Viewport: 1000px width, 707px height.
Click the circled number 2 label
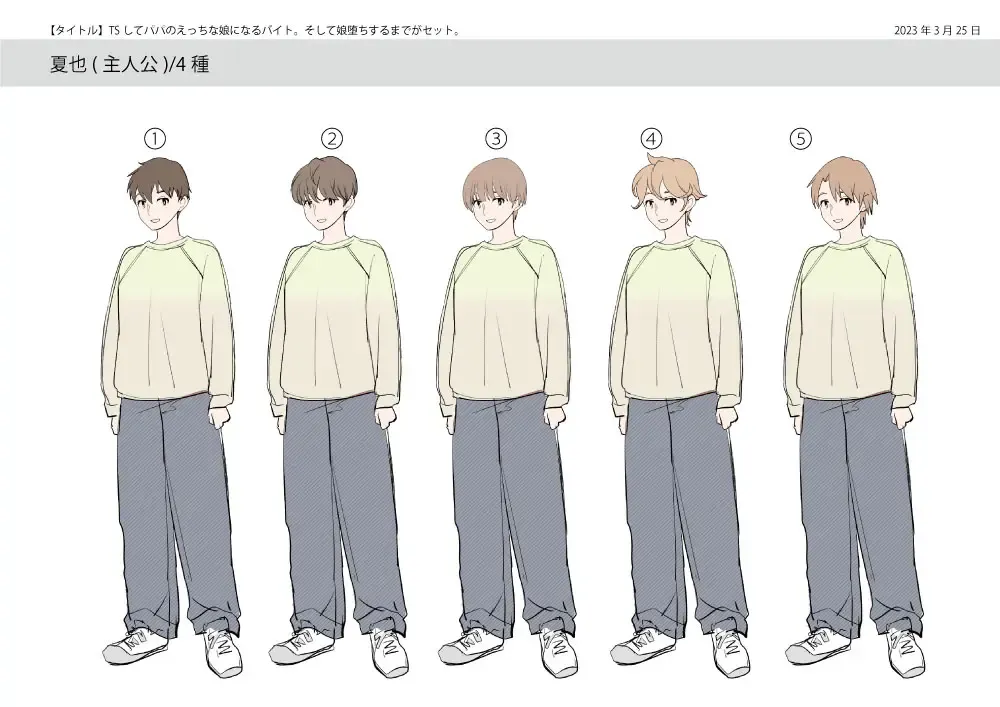tap(332, 138)
